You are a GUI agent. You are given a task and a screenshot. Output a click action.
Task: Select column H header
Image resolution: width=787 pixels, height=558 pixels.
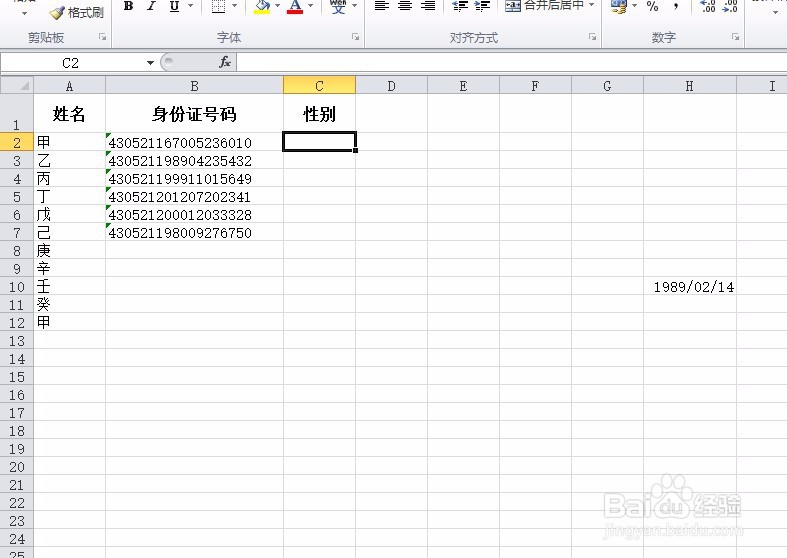(690, 85)
